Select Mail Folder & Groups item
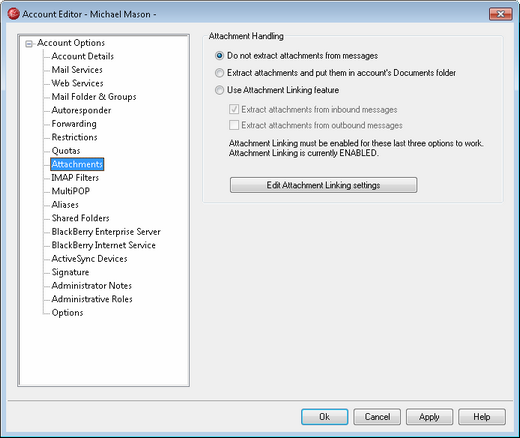 pyautogui.click(x=94, y=97)
